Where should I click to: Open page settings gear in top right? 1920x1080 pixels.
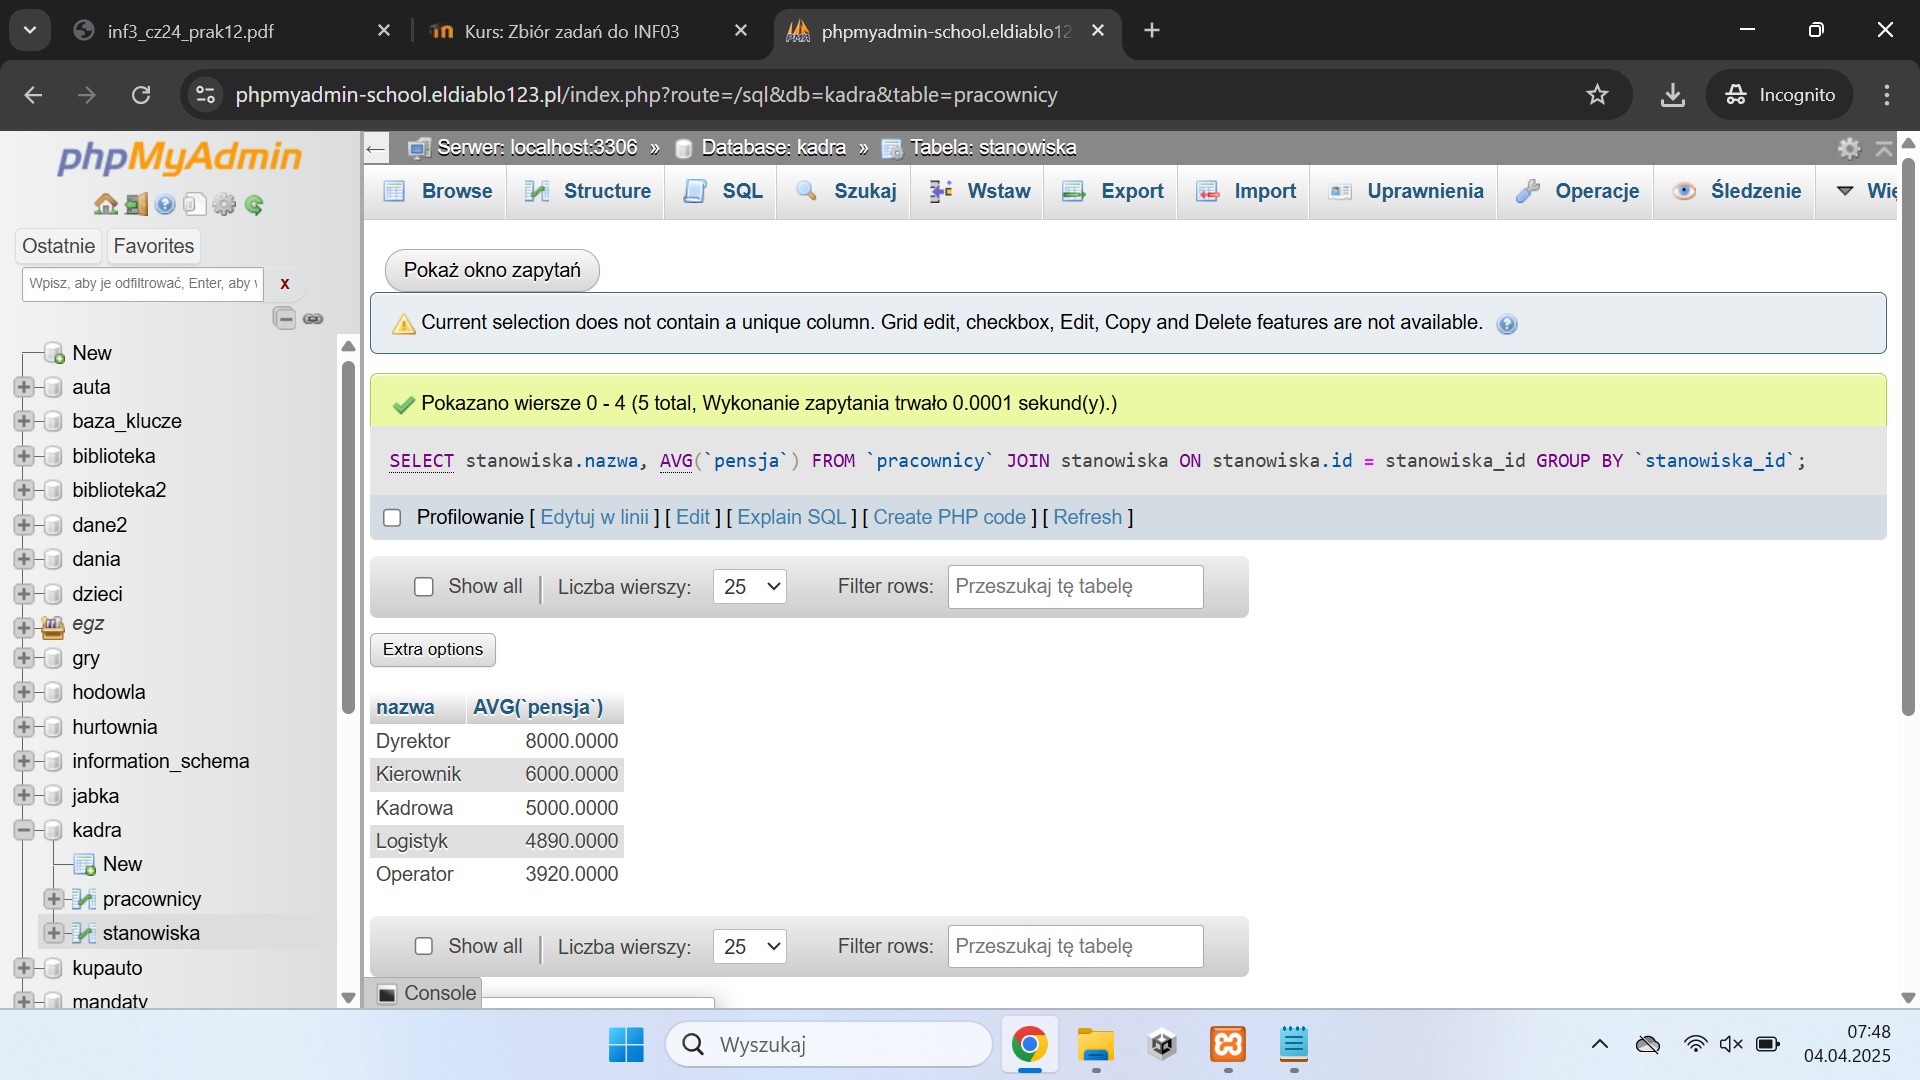[1849, 148]
